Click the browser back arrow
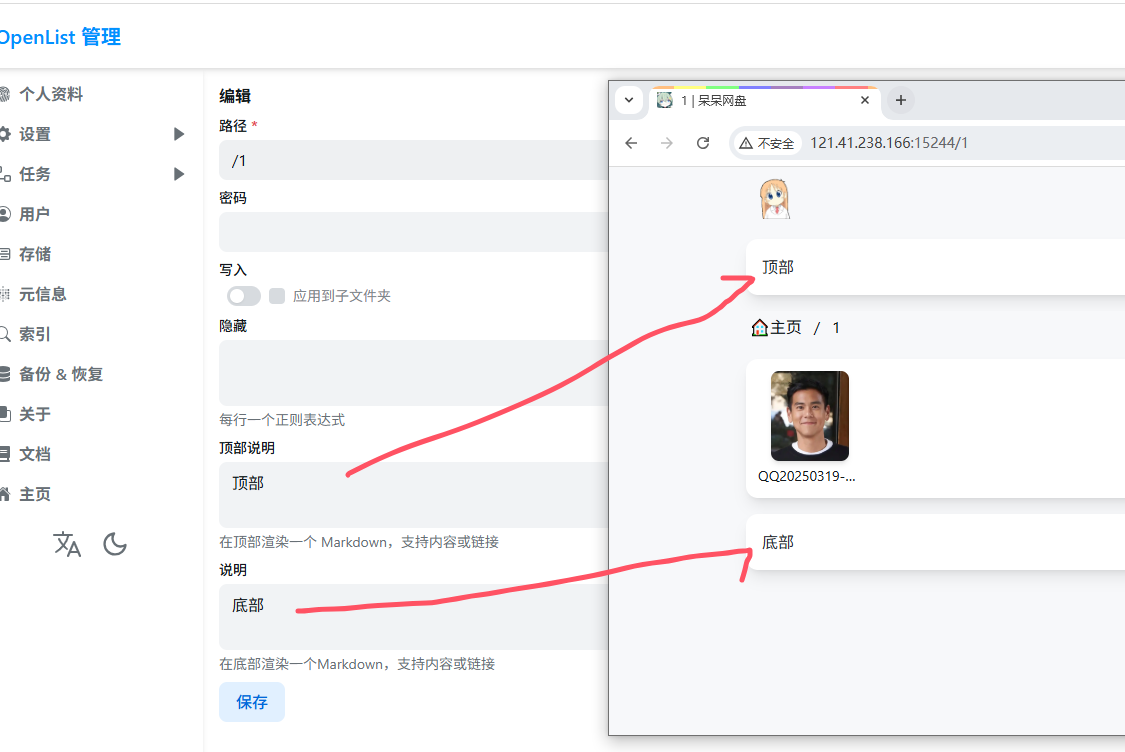This screenshot has width=1125, height=752. tap(631, 143)
